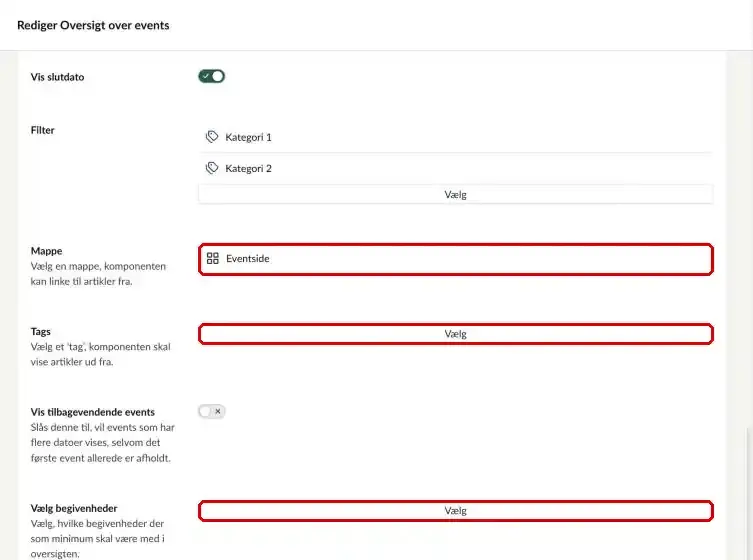753x560 pixels.
Task: Click the Vis slutdato label
Action: pyautogui.click(x=57, y=77)
